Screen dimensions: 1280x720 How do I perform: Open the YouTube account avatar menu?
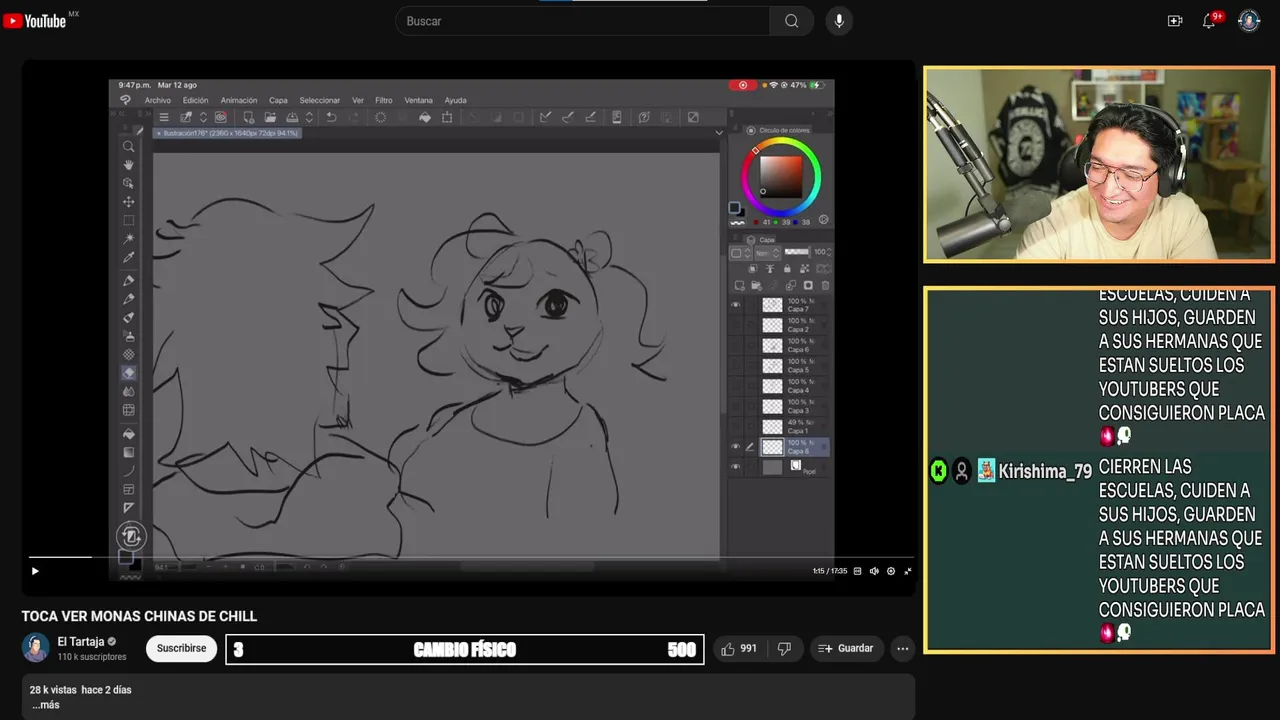[1249, 21]
